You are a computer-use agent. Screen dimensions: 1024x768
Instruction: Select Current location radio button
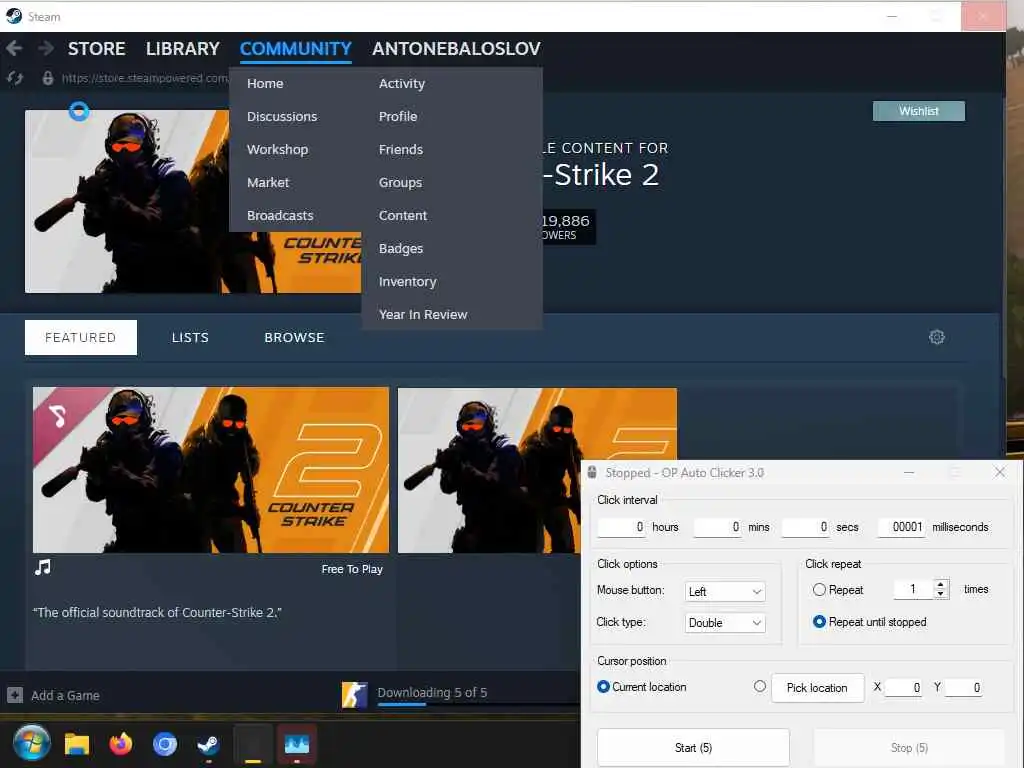tap(603, 686)
